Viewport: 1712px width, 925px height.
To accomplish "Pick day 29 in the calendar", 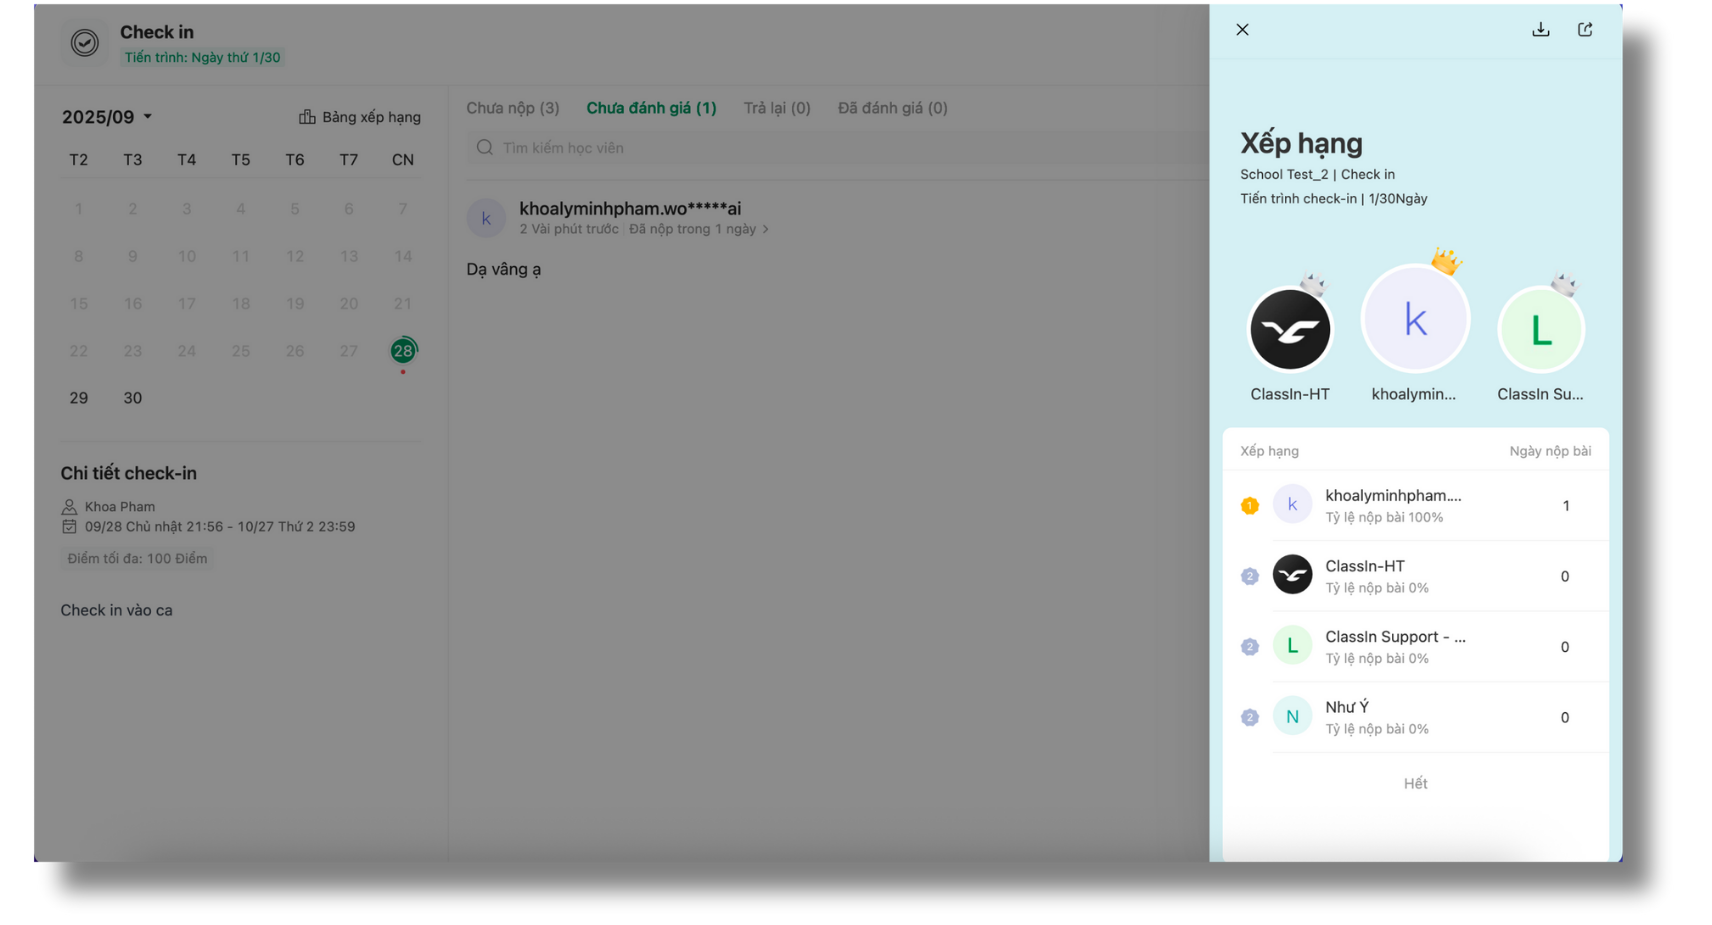I will (78, 398).
